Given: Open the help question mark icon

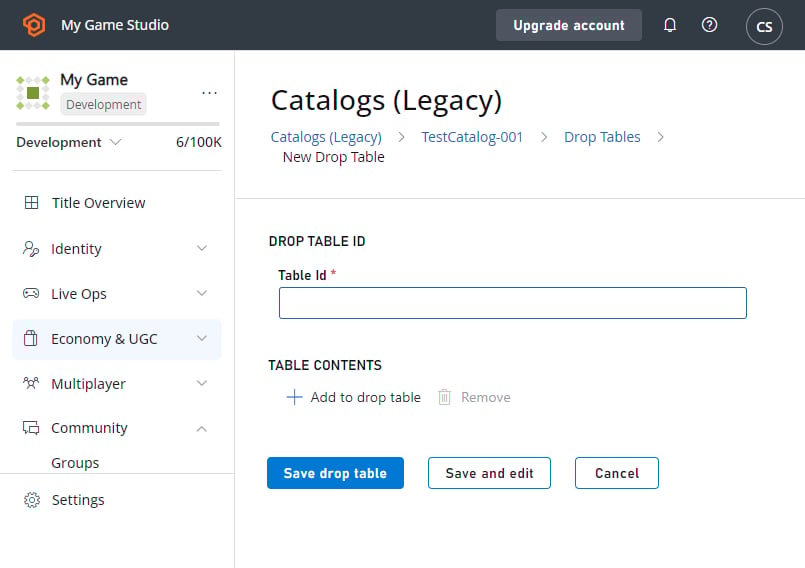Looking at the screenshot, I should (709, 25).
